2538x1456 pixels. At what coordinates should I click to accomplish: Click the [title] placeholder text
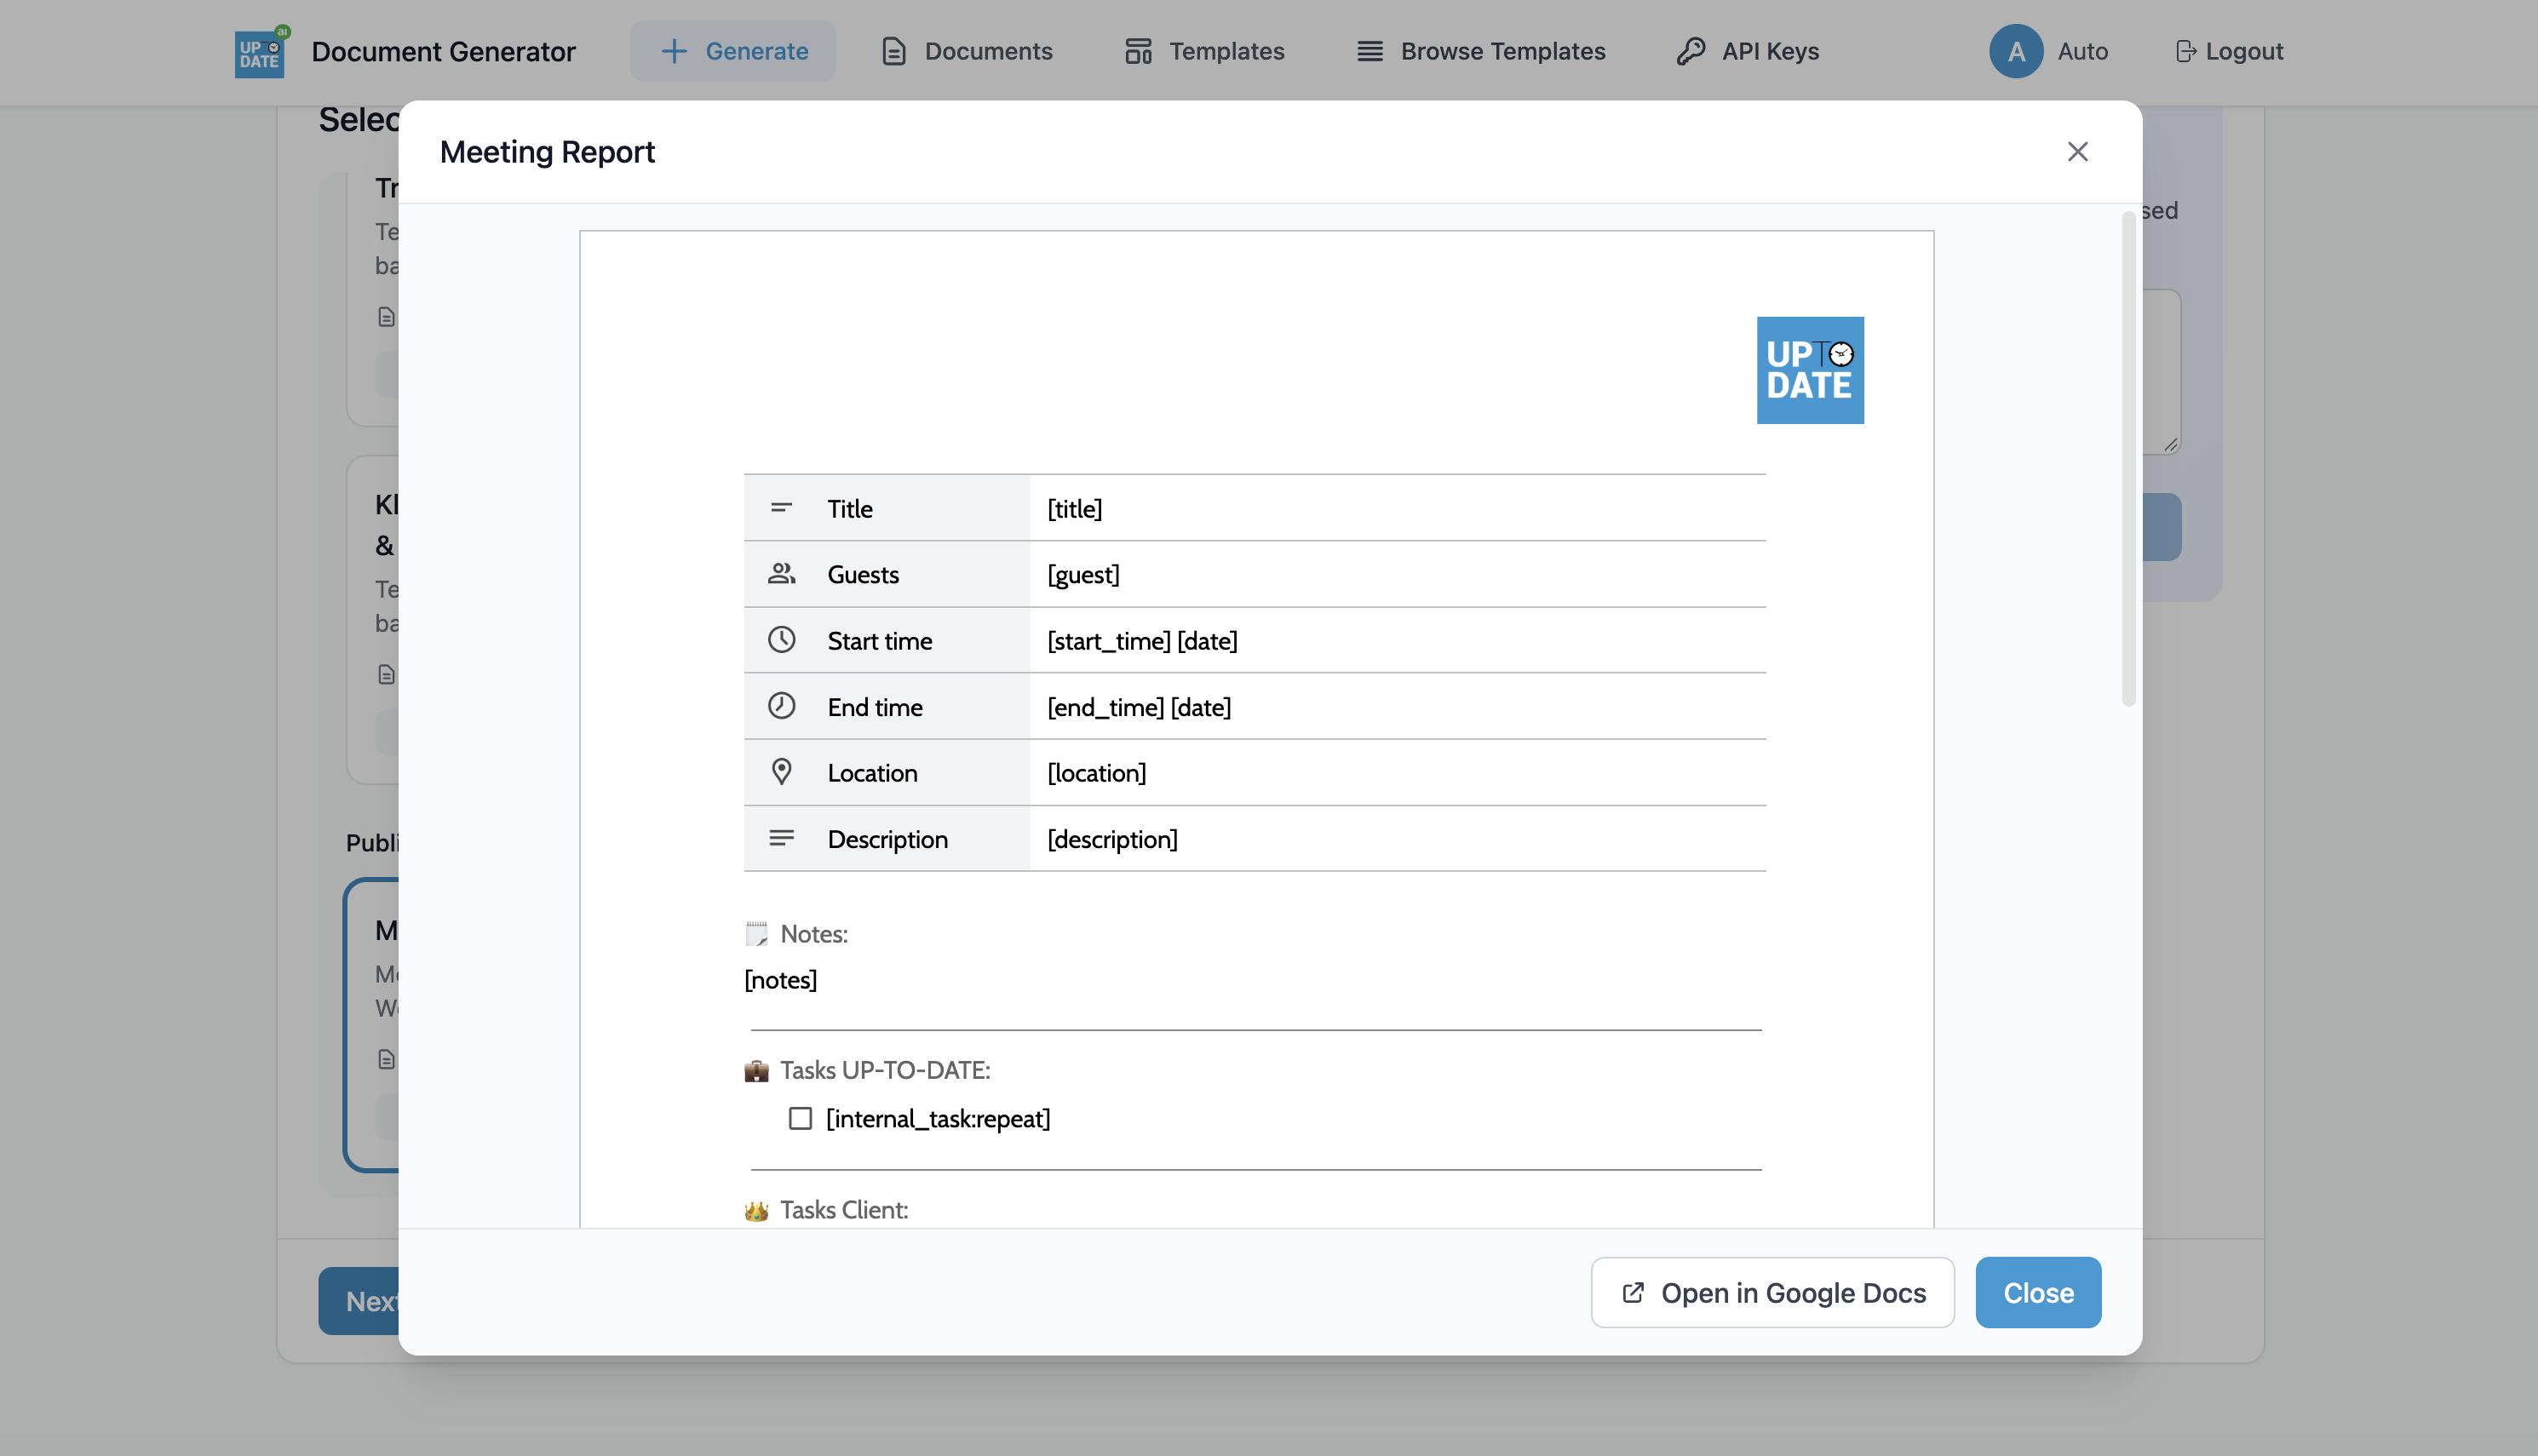point(1074,508)
